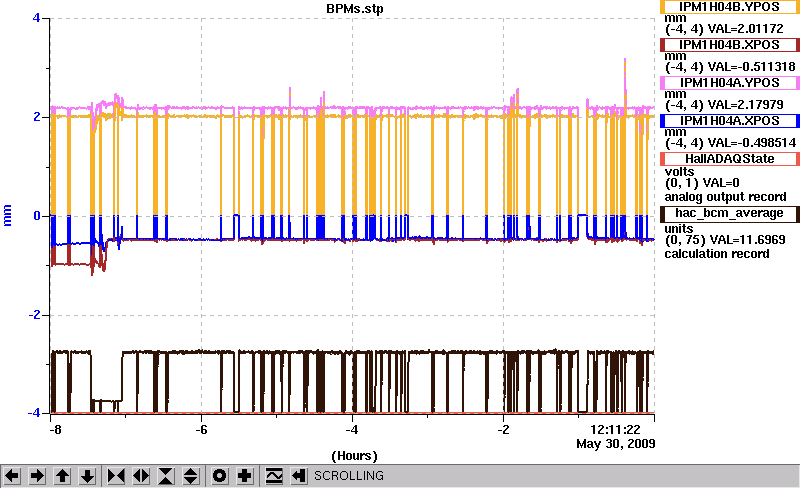Click the BPMs.stp chart title
This screenshot has width=800, height=488.
355,9
